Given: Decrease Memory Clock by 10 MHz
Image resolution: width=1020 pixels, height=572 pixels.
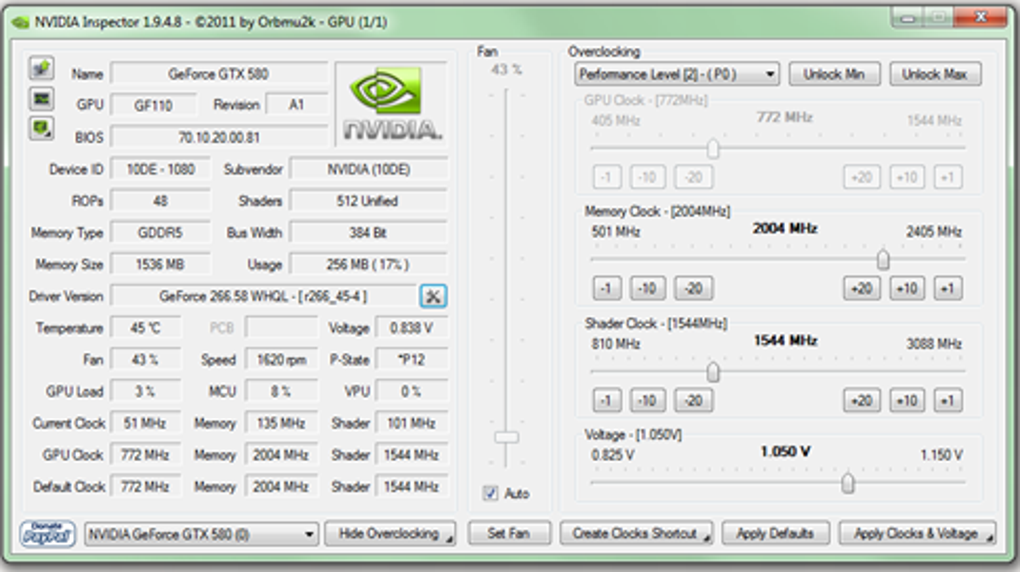Looking at the screenshot, I should coord(647,288).
